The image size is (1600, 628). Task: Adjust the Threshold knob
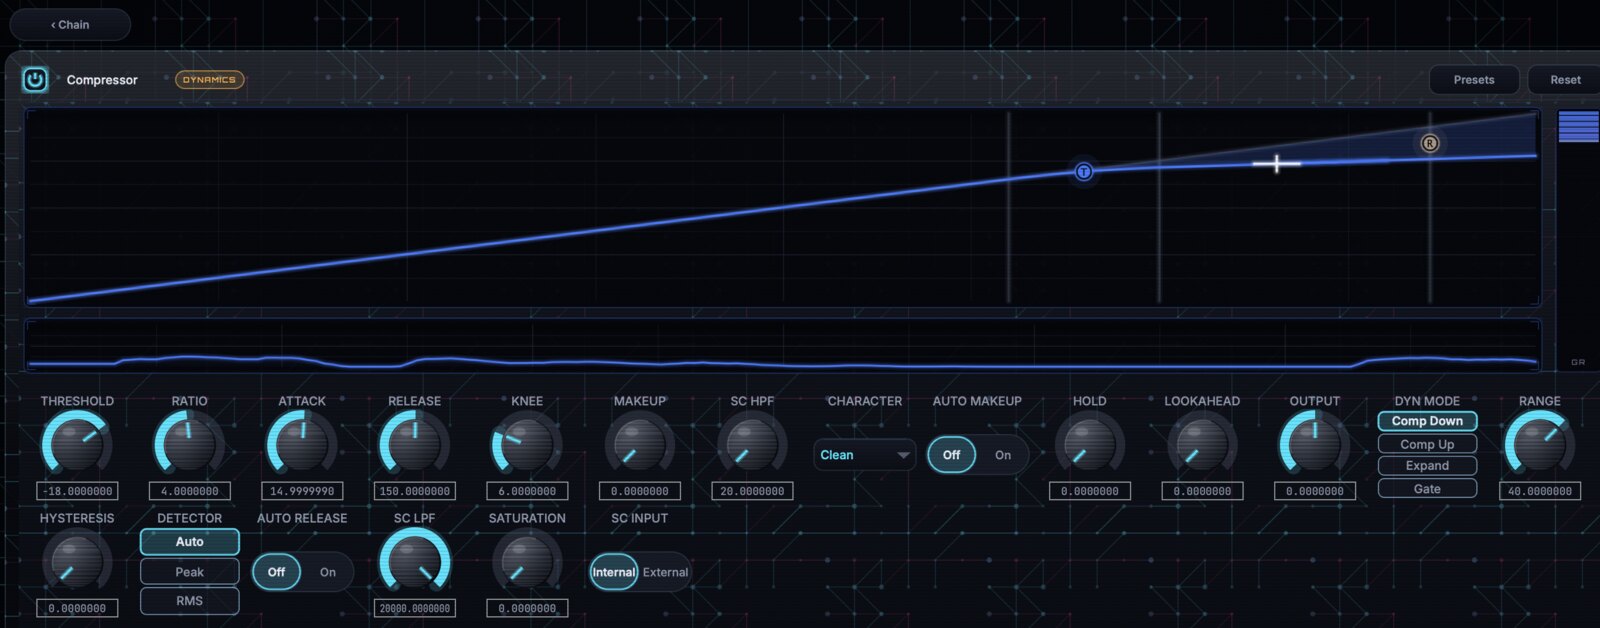77,444
